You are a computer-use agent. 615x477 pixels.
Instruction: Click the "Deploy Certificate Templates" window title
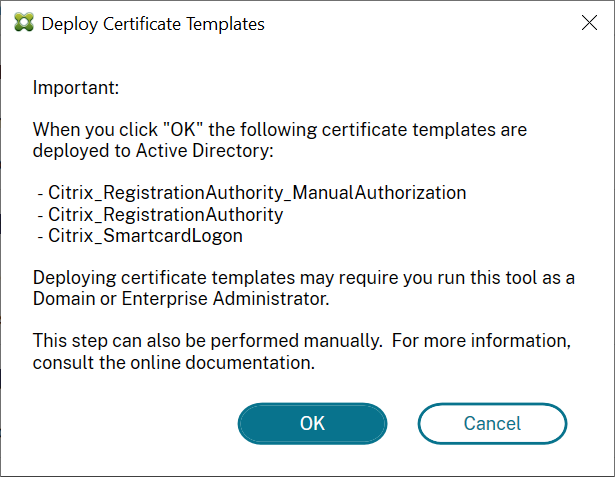click(154, 24)
